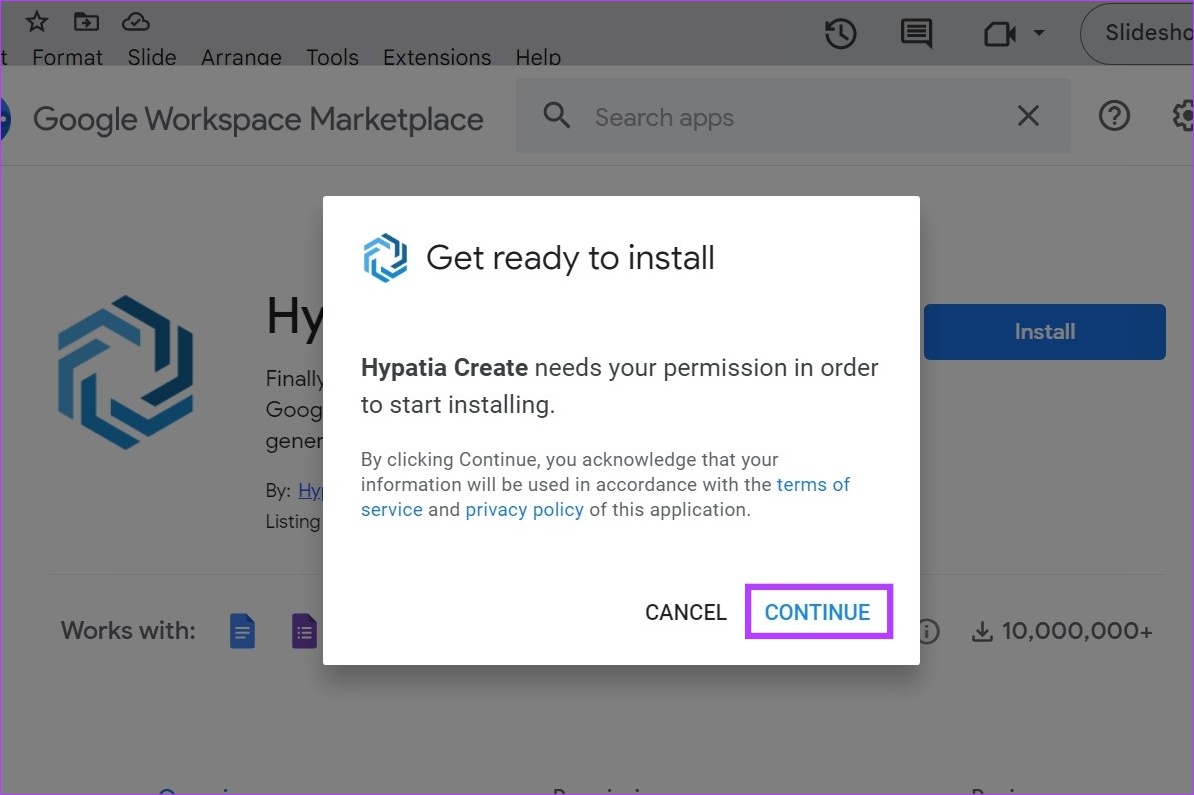This screenshot has width=1194, height=795.
Task: Open the Format menu
Action: tap(67, 57)
